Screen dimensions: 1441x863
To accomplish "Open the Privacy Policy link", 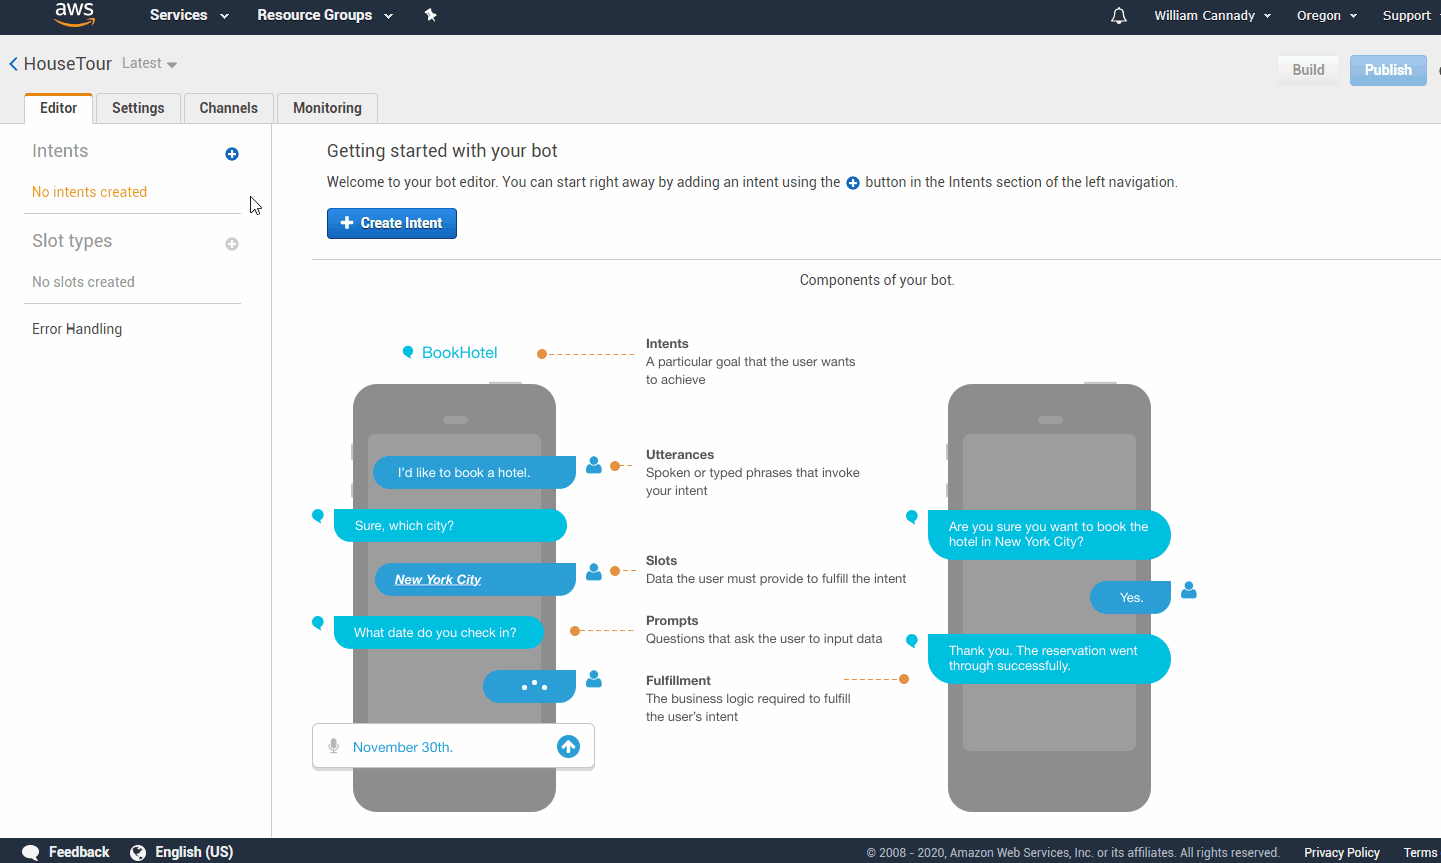I will click(x=1342, y=853).
